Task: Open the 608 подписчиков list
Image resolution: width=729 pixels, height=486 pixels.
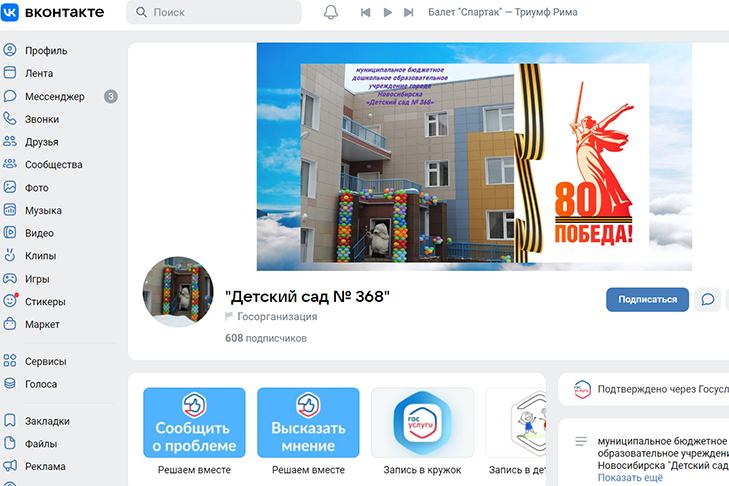Action: coord(266,338)
